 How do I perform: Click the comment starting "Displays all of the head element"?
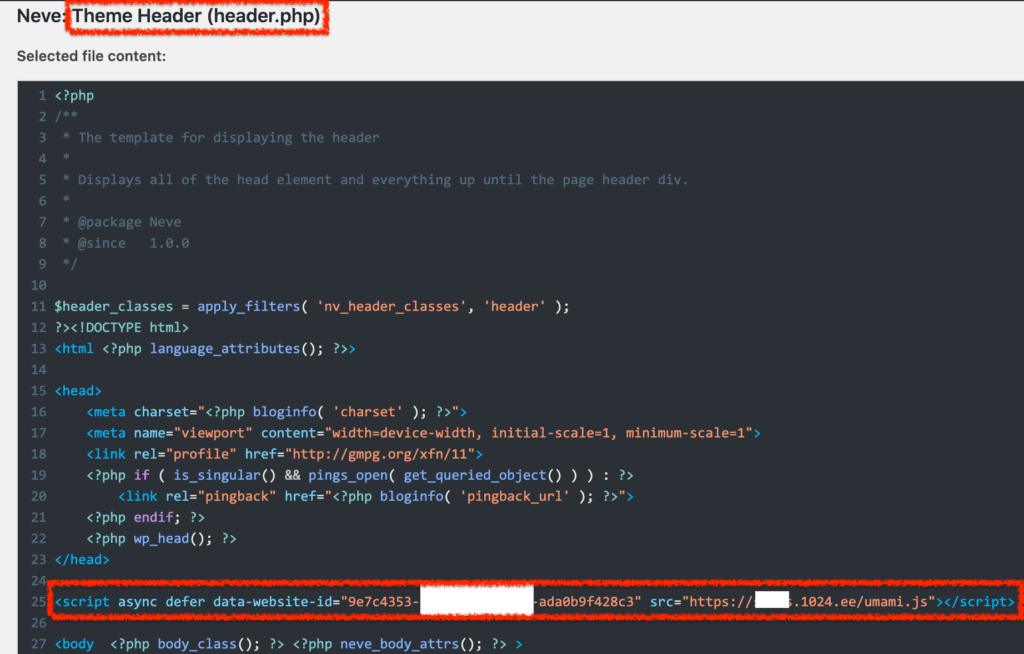383,180
